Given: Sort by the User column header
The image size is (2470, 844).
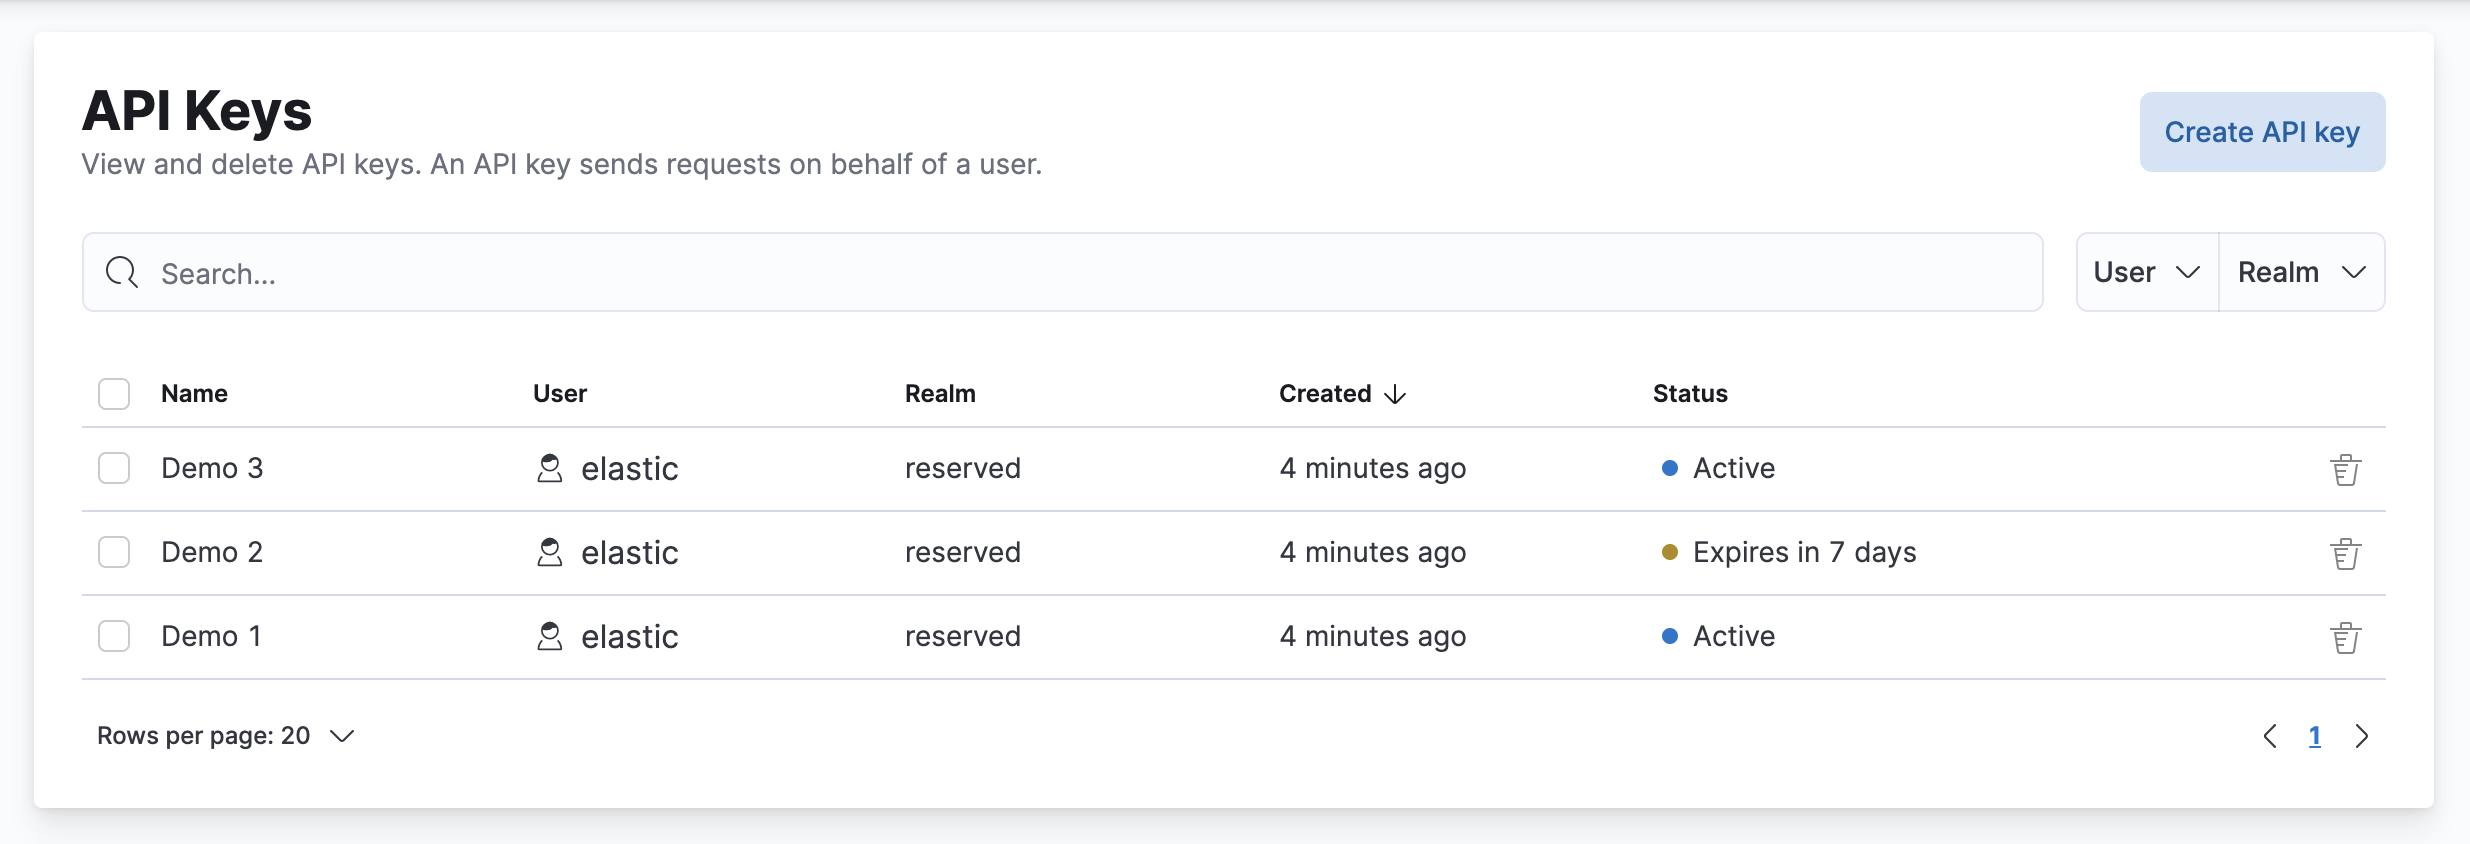Looking at the screenshot, I should point(560,394).
